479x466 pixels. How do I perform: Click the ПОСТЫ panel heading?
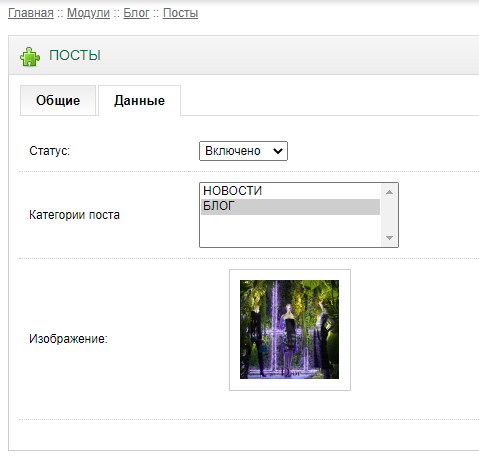[75, 55]
